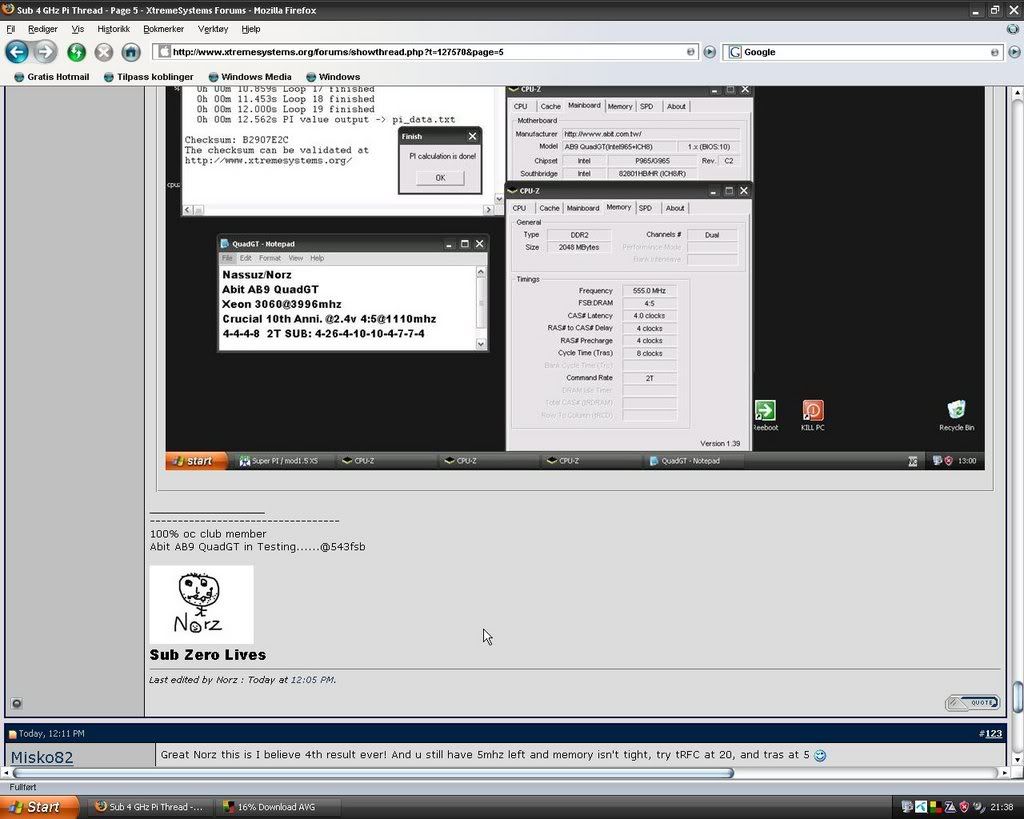Open the Bokmerker menu
Image resolution: width=1024 pixels, height=819 pixels.
click(163, 29)
